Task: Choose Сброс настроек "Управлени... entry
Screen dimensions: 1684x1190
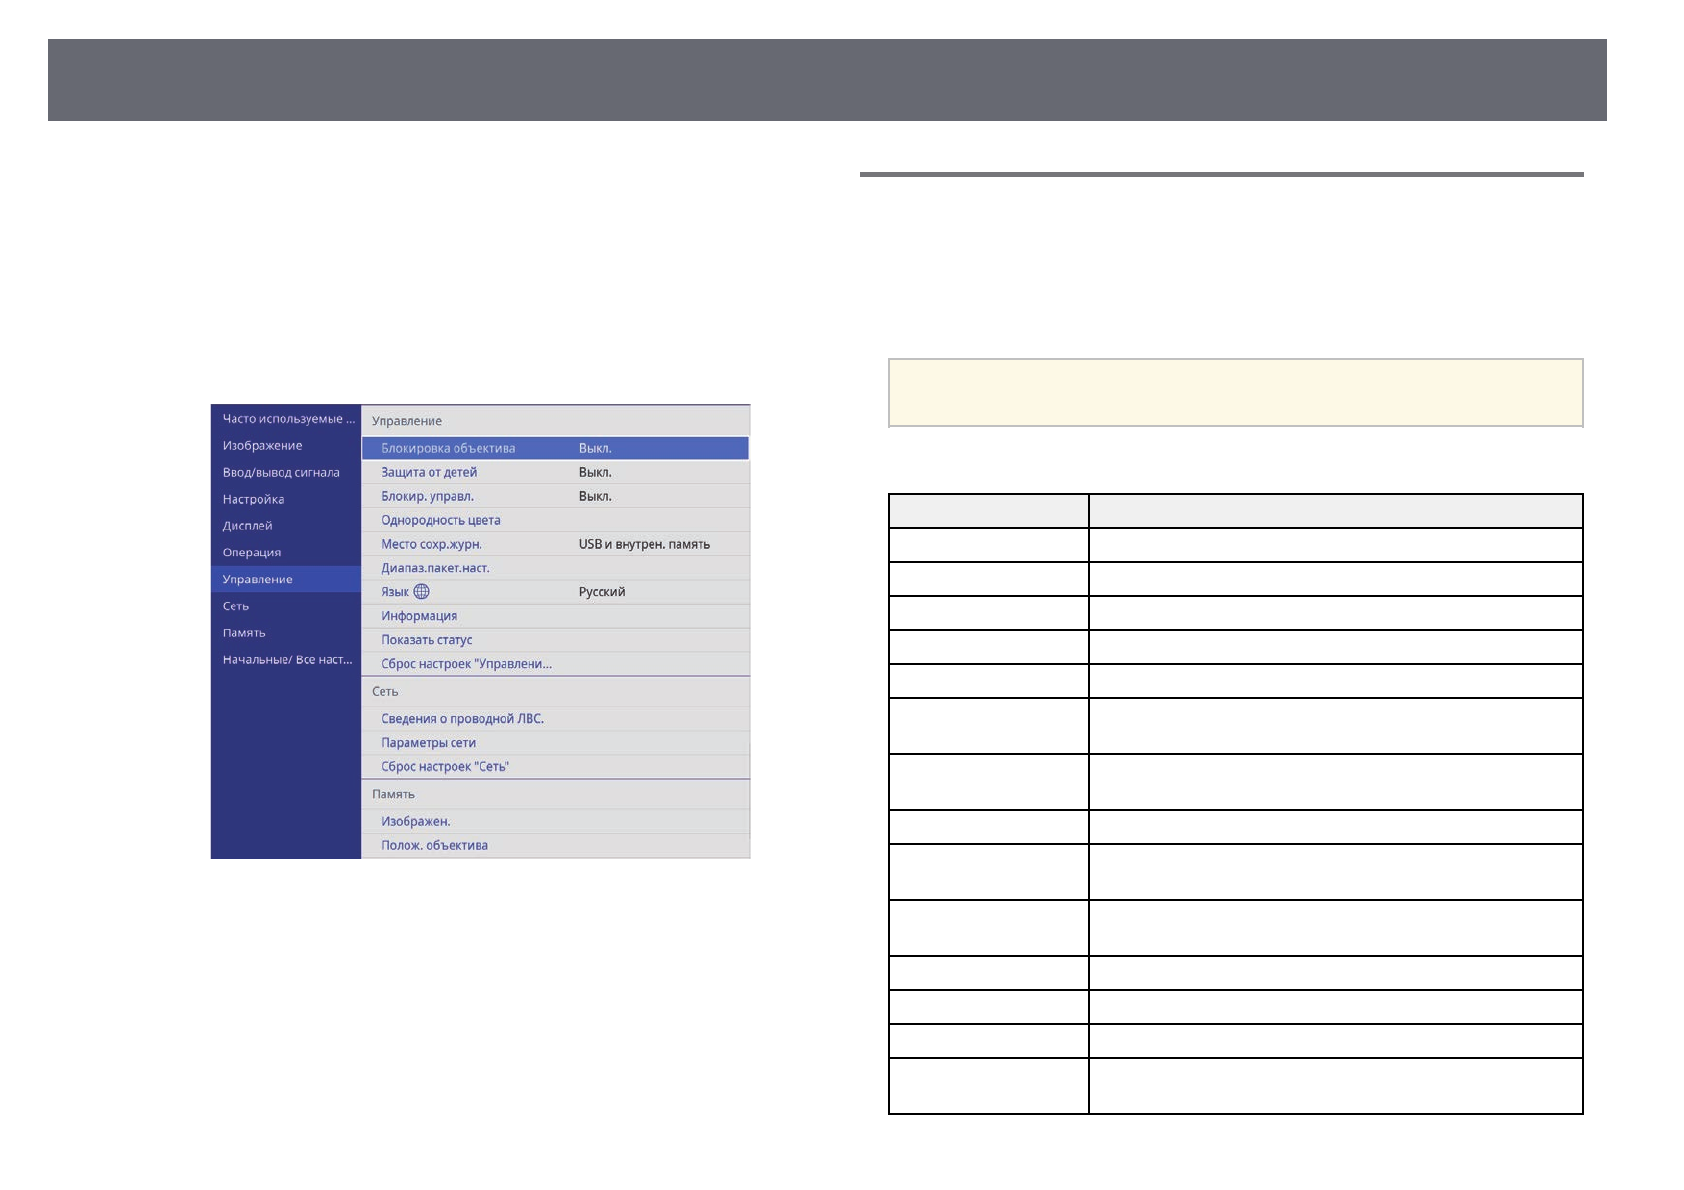Action: tap(555, 664)
